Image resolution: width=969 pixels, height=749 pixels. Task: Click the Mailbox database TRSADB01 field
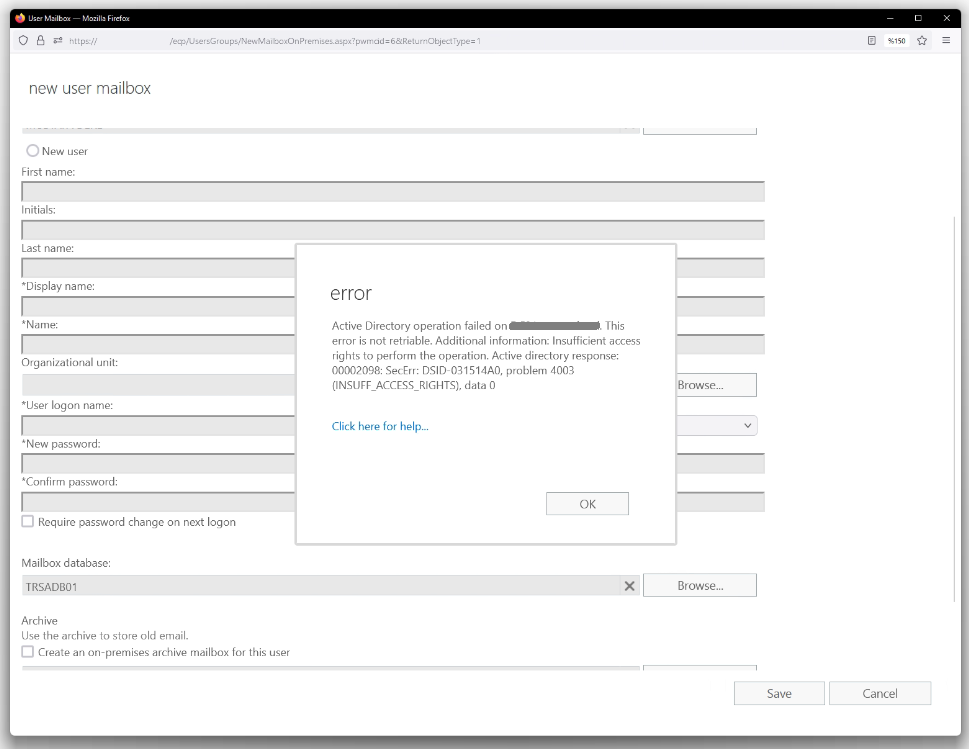click(x=321, y=586)
